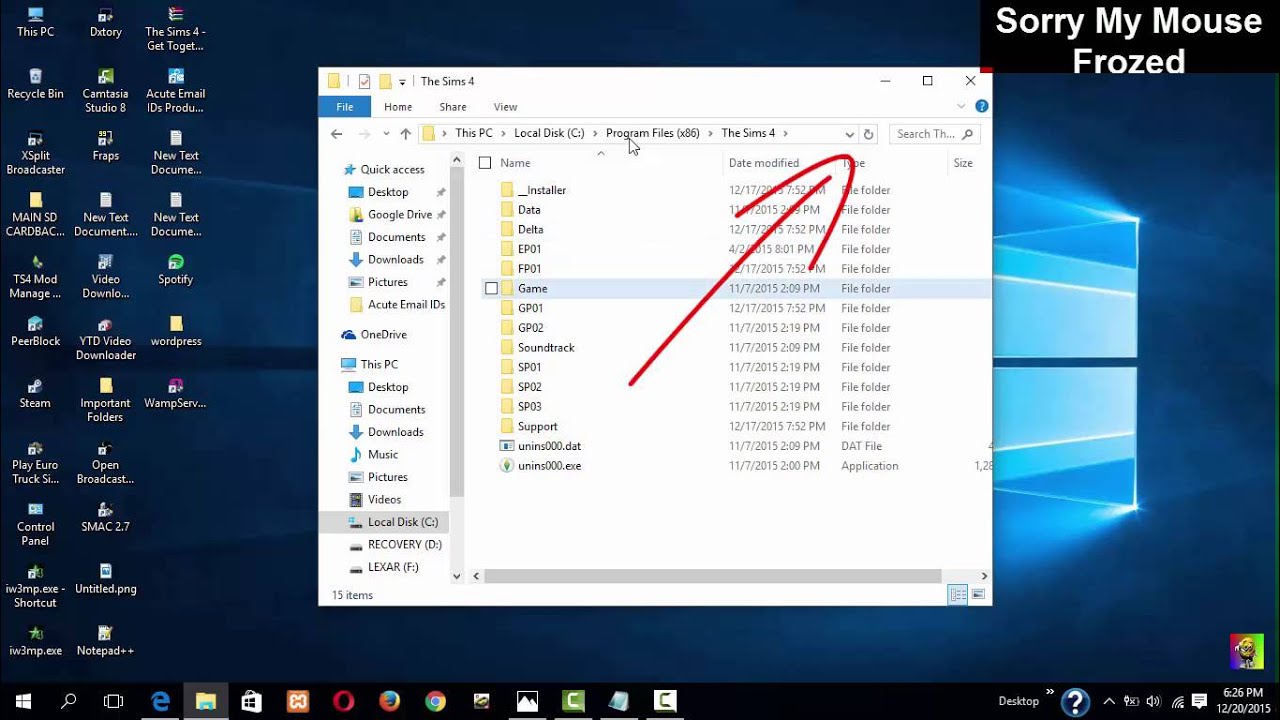The height and width of the screenshot is (720, 1280).
Task: Open the Quick Access Toolbar customize dropdown
Action: [x=402, y=82]
